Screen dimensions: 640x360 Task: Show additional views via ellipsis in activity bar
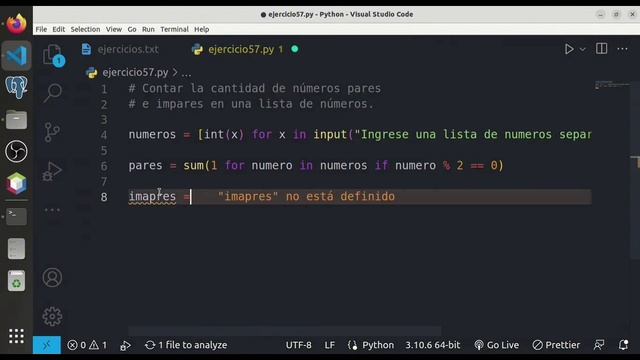coord(52,210)
